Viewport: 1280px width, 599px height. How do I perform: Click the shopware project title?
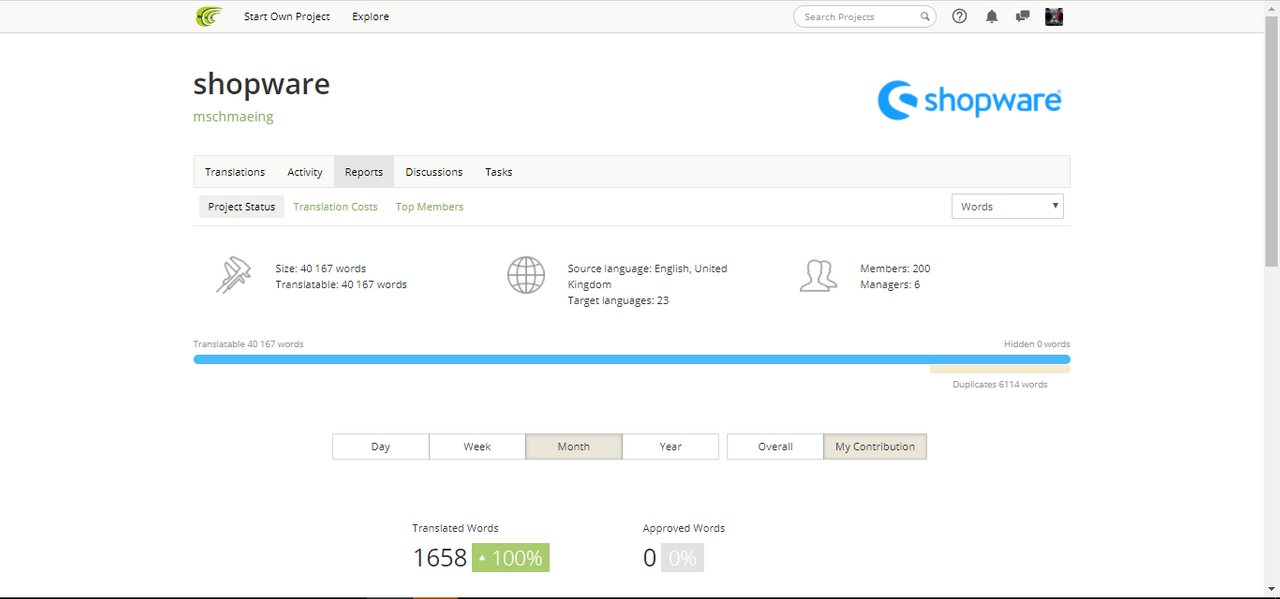point(261,84)
